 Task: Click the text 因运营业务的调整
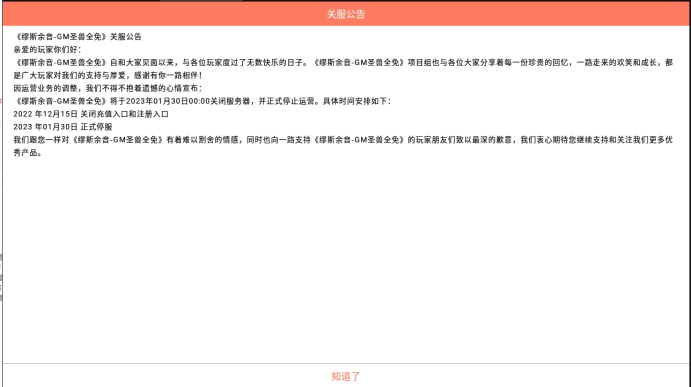click(45, 88)
